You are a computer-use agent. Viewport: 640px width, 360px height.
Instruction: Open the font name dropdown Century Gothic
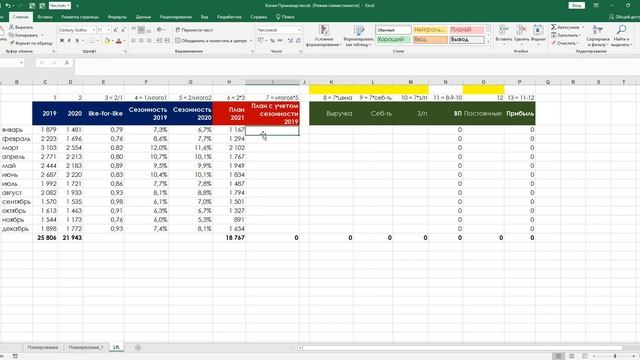click(x=93, y=30)
